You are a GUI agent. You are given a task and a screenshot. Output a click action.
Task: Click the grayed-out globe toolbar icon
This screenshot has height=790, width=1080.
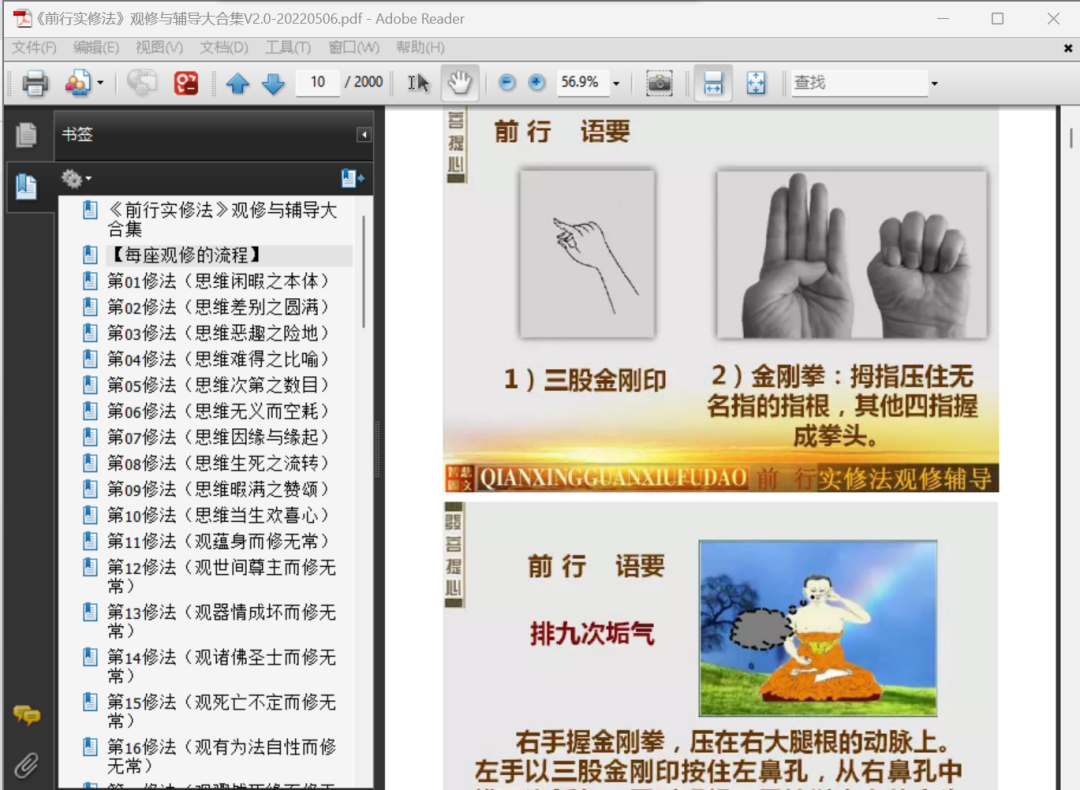click(x=142, y=83)
